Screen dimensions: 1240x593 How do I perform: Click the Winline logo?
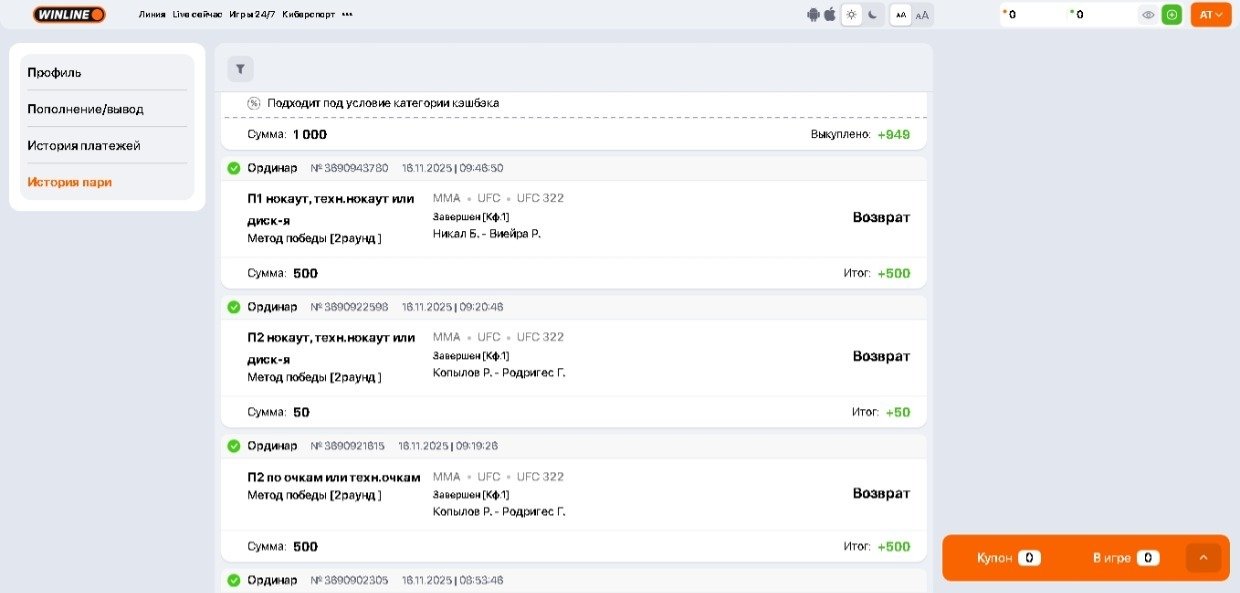[69, 14]
